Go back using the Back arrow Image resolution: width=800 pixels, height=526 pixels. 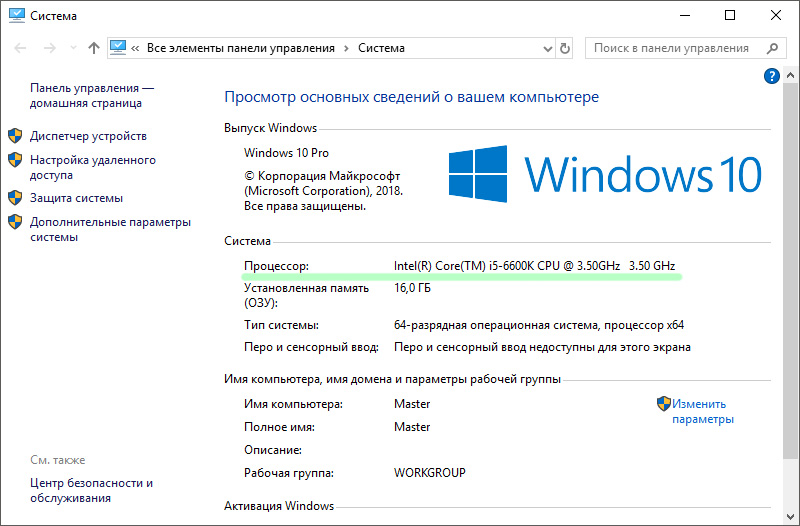[19, 48]
